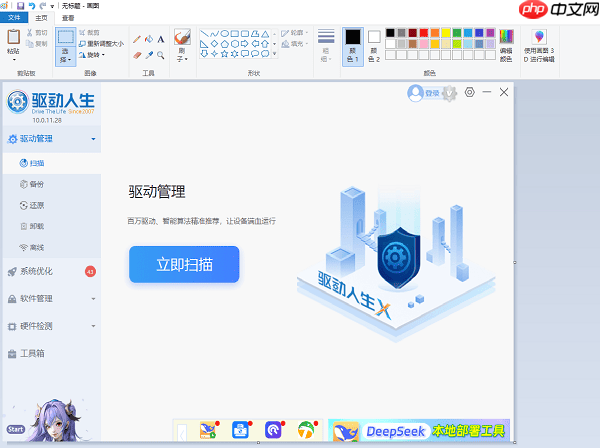600x448 pixels.
Task: Click the purple circular app icon
Action: point(273,430)
